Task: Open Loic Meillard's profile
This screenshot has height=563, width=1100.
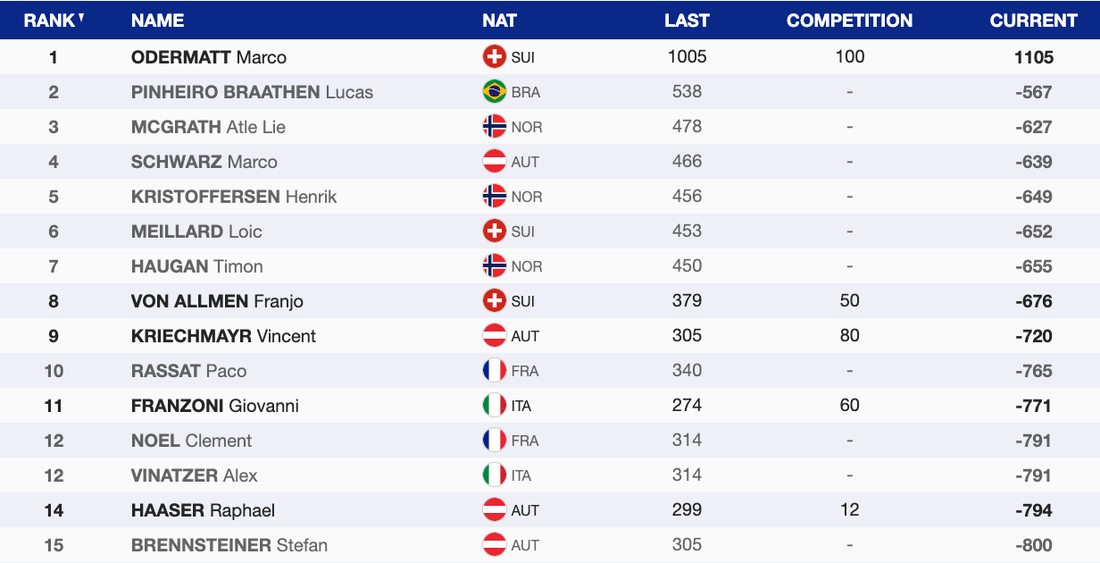Action: (x=196, y=232)
